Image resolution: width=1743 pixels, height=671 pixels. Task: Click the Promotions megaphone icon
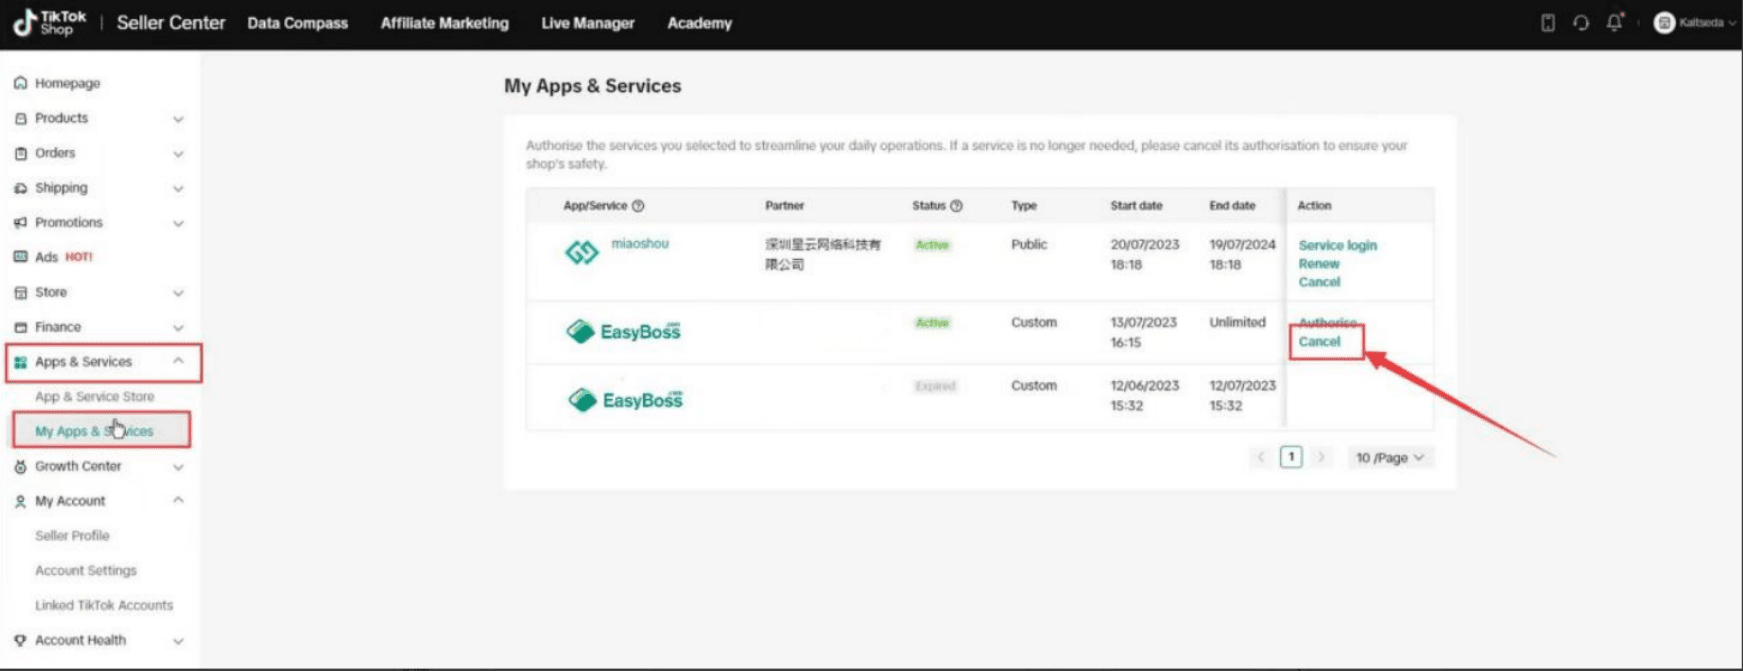coord(20,222)
